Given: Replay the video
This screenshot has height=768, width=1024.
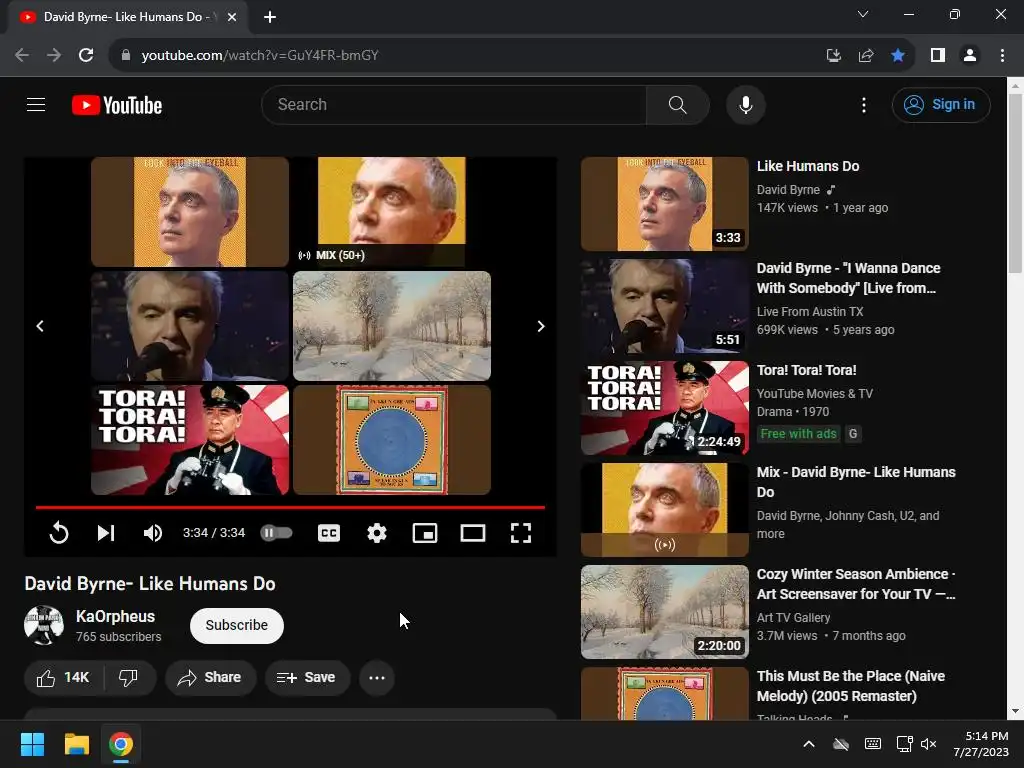Looking at the screenshot, I should (59, 533).
